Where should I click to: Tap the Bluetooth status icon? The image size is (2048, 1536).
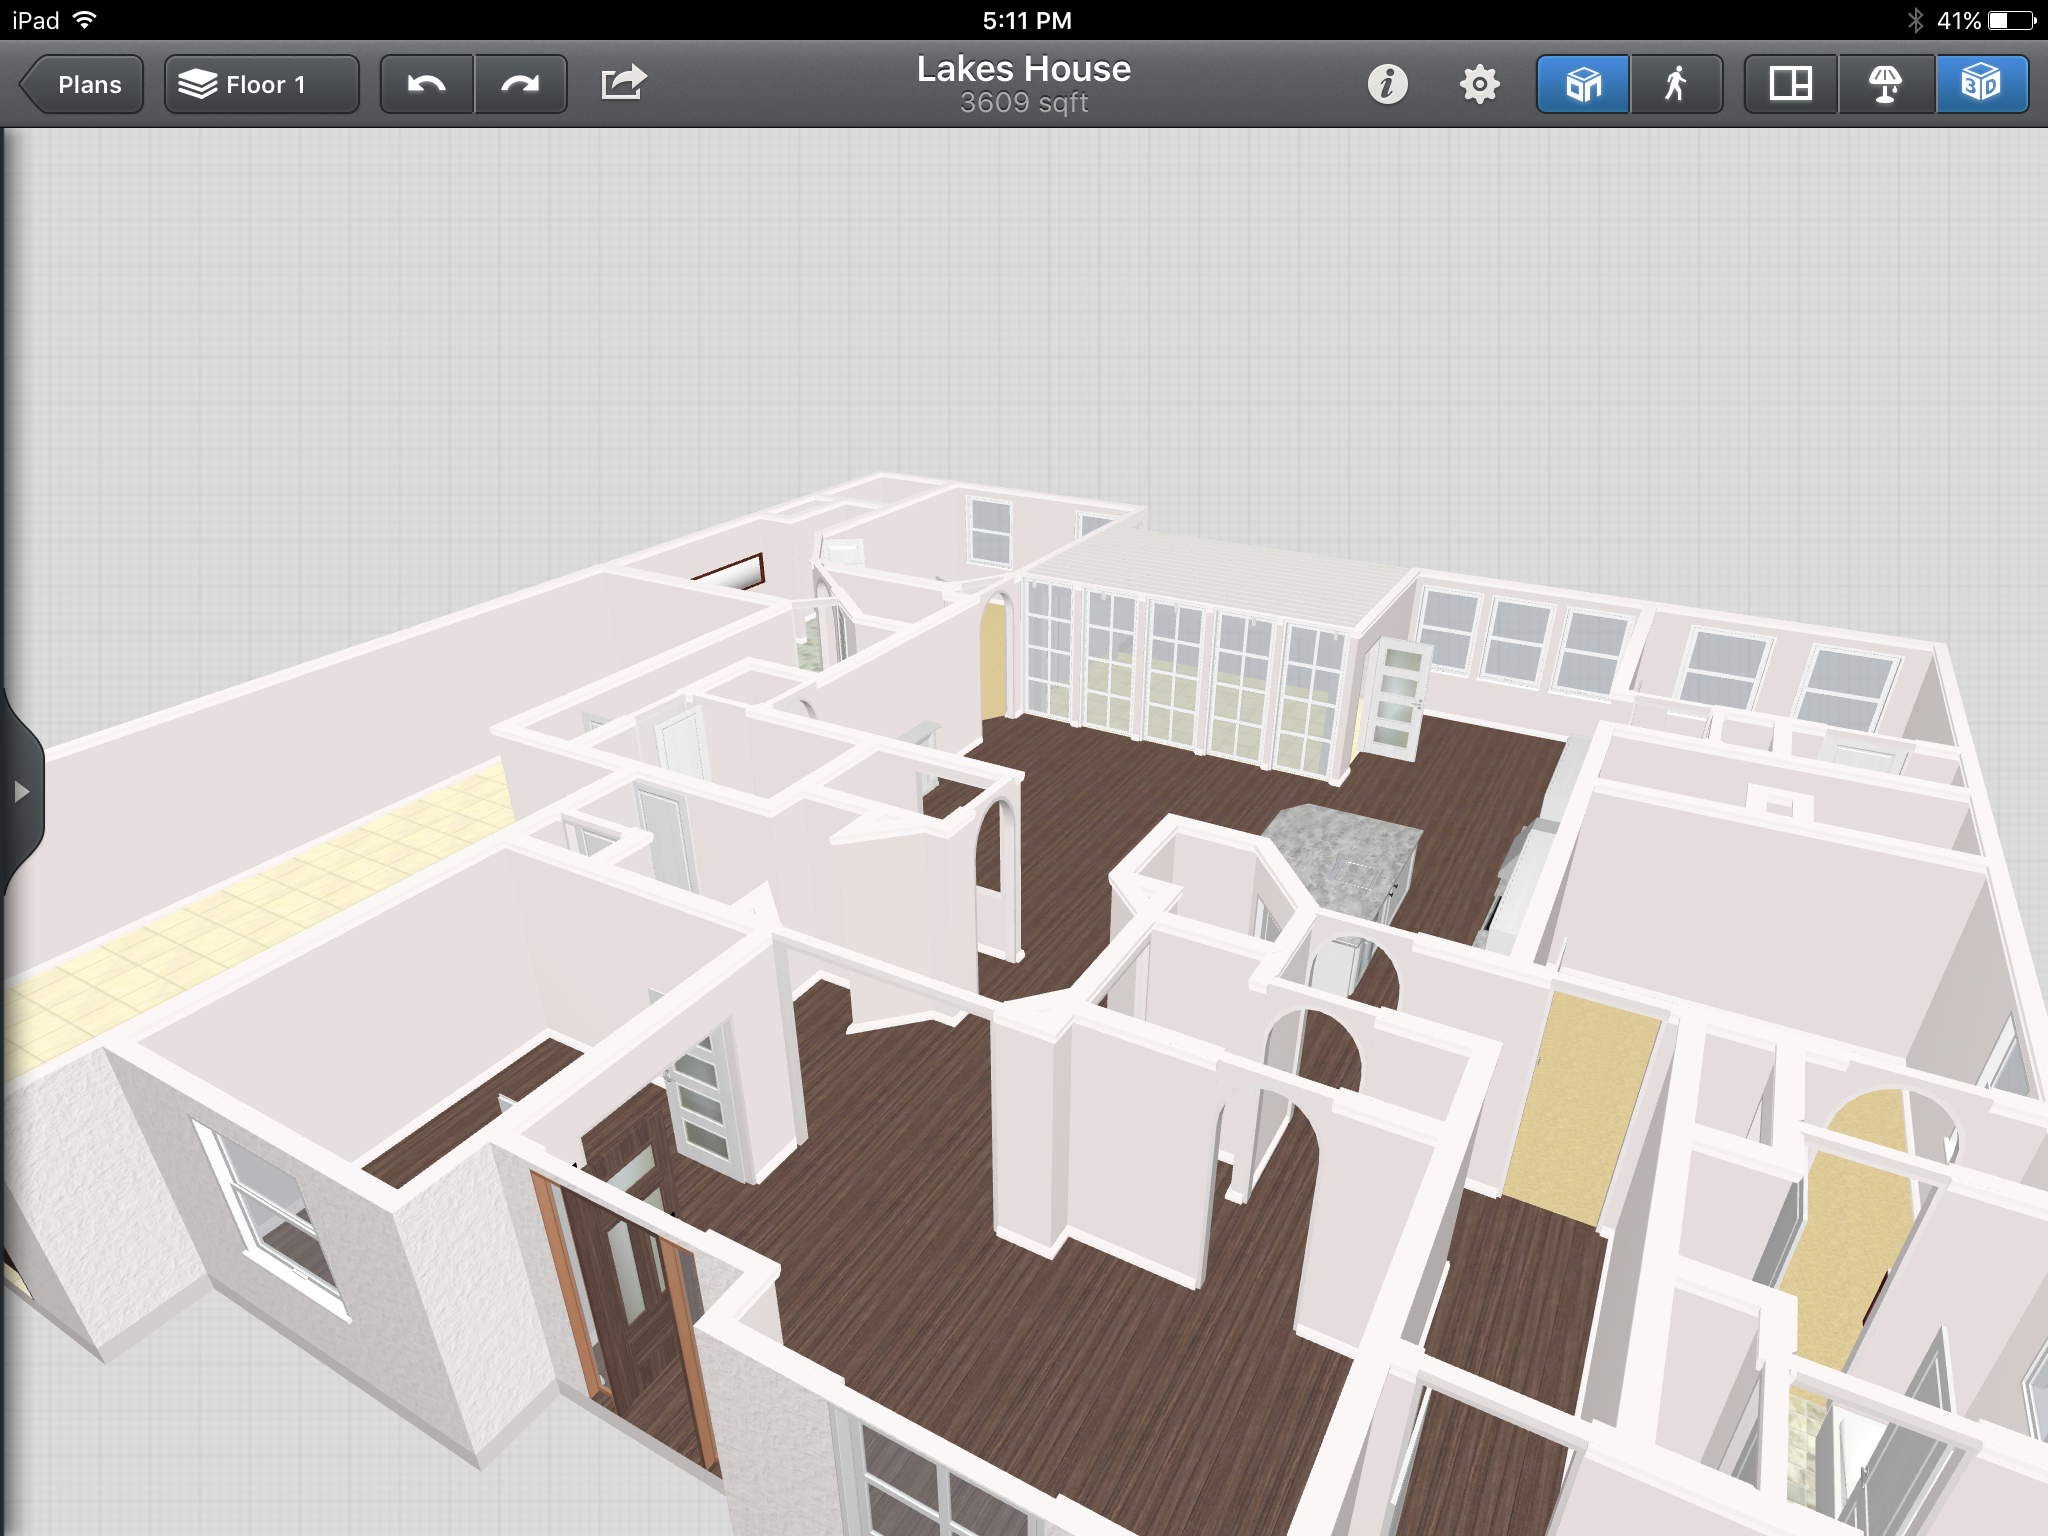pos(1914,20)
